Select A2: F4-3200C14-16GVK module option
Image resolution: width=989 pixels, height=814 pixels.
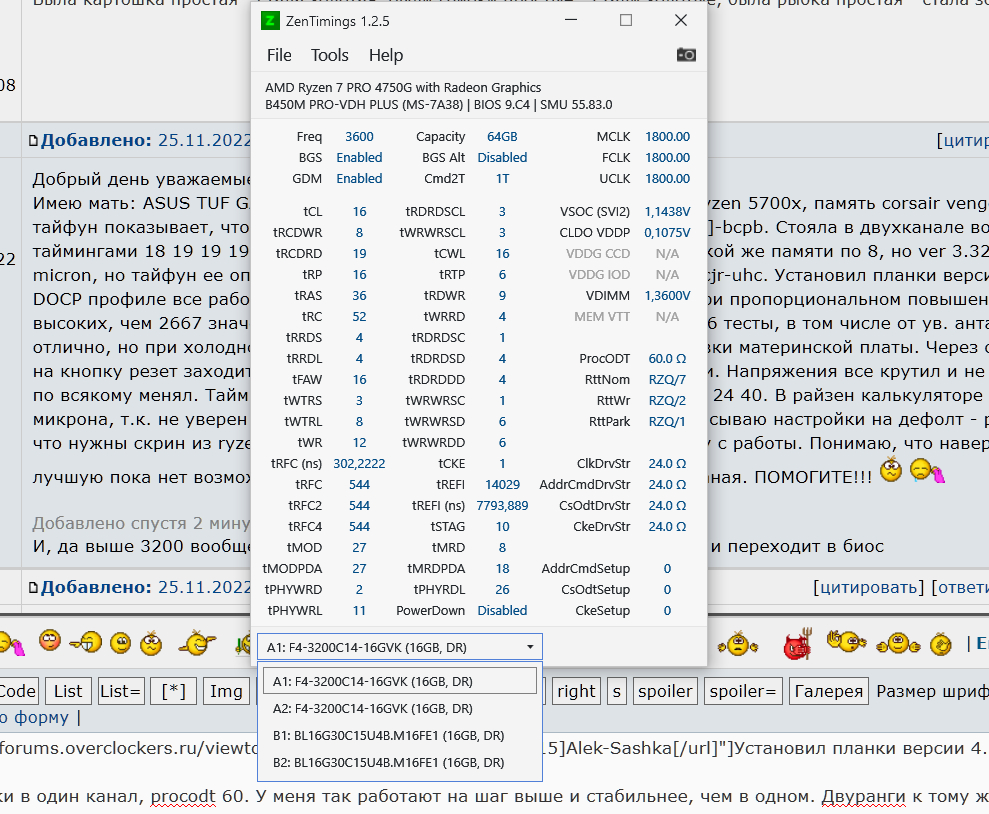(x=400, y=709)
